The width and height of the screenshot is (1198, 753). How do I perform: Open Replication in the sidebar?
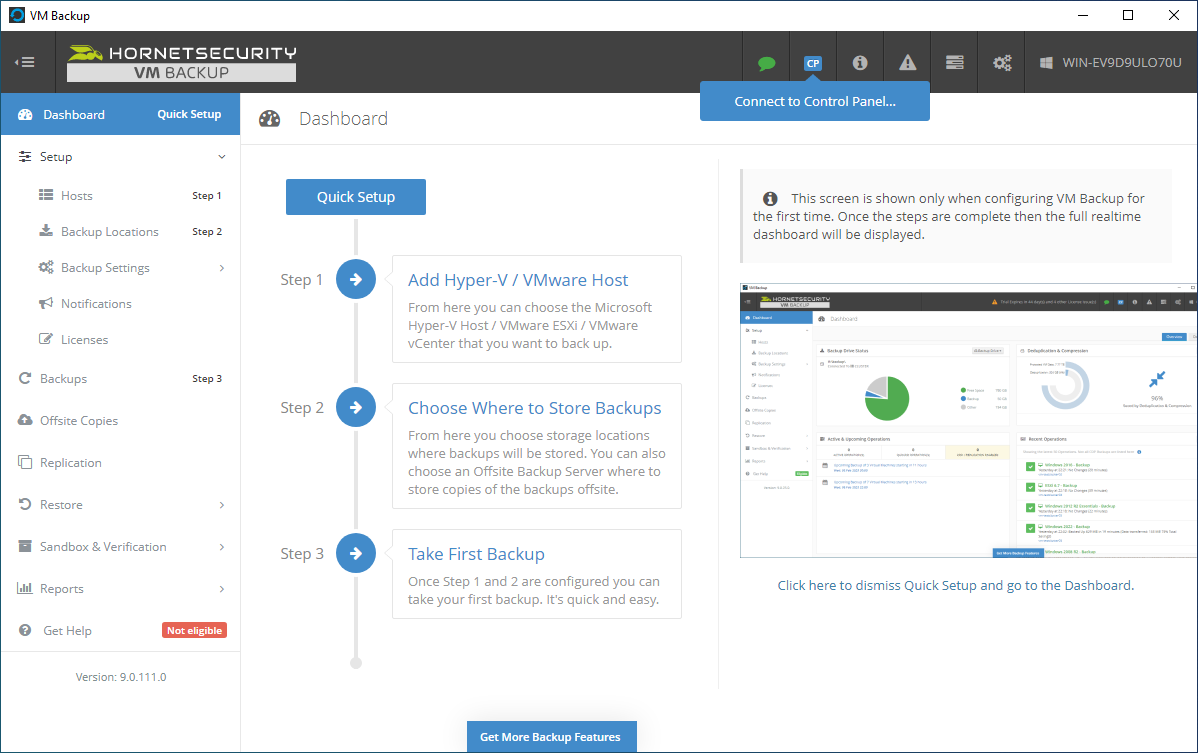pyautogui.click(x=70, y=462)
